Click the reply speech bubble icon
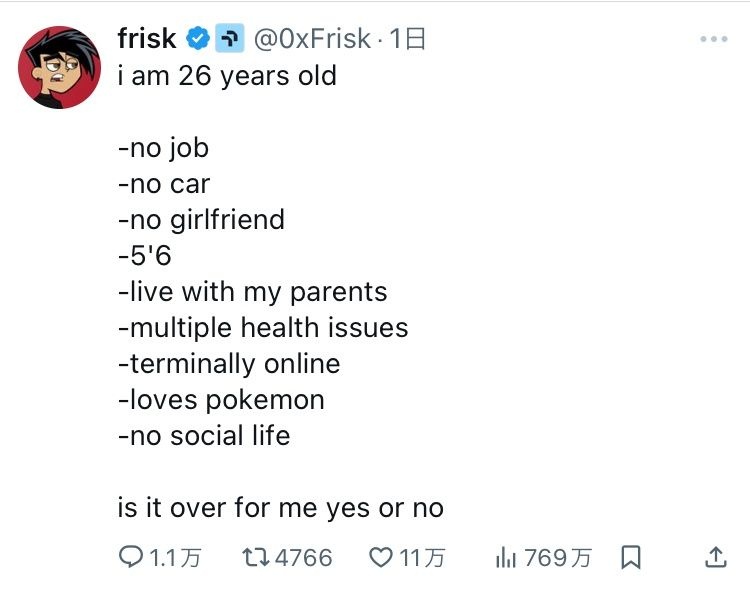This screenshot has width=750, height=590. pos(131,557)
